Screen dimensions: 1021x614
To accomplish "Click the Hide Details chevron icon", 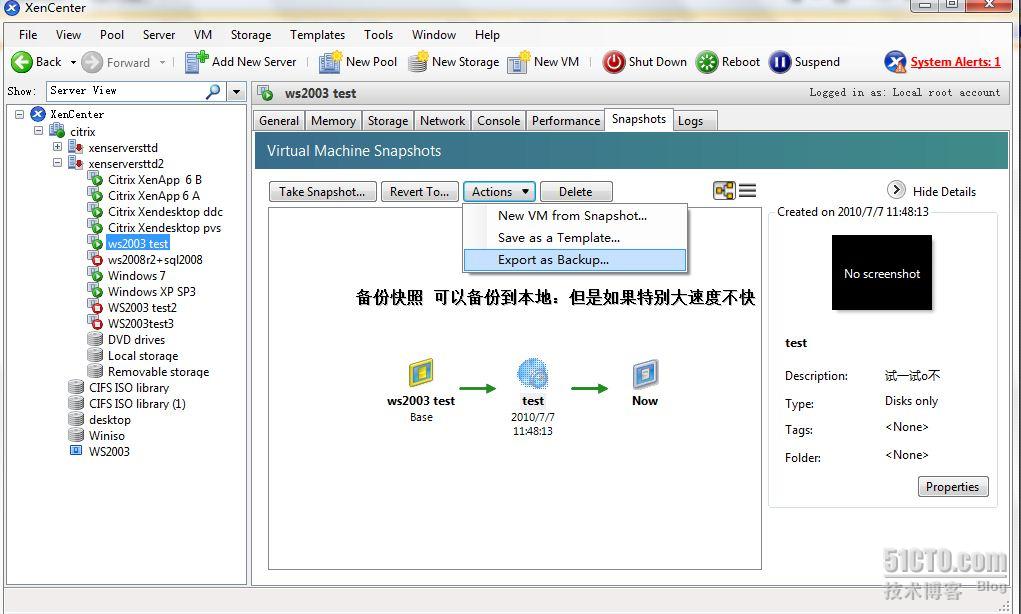I will pos(896,189).
